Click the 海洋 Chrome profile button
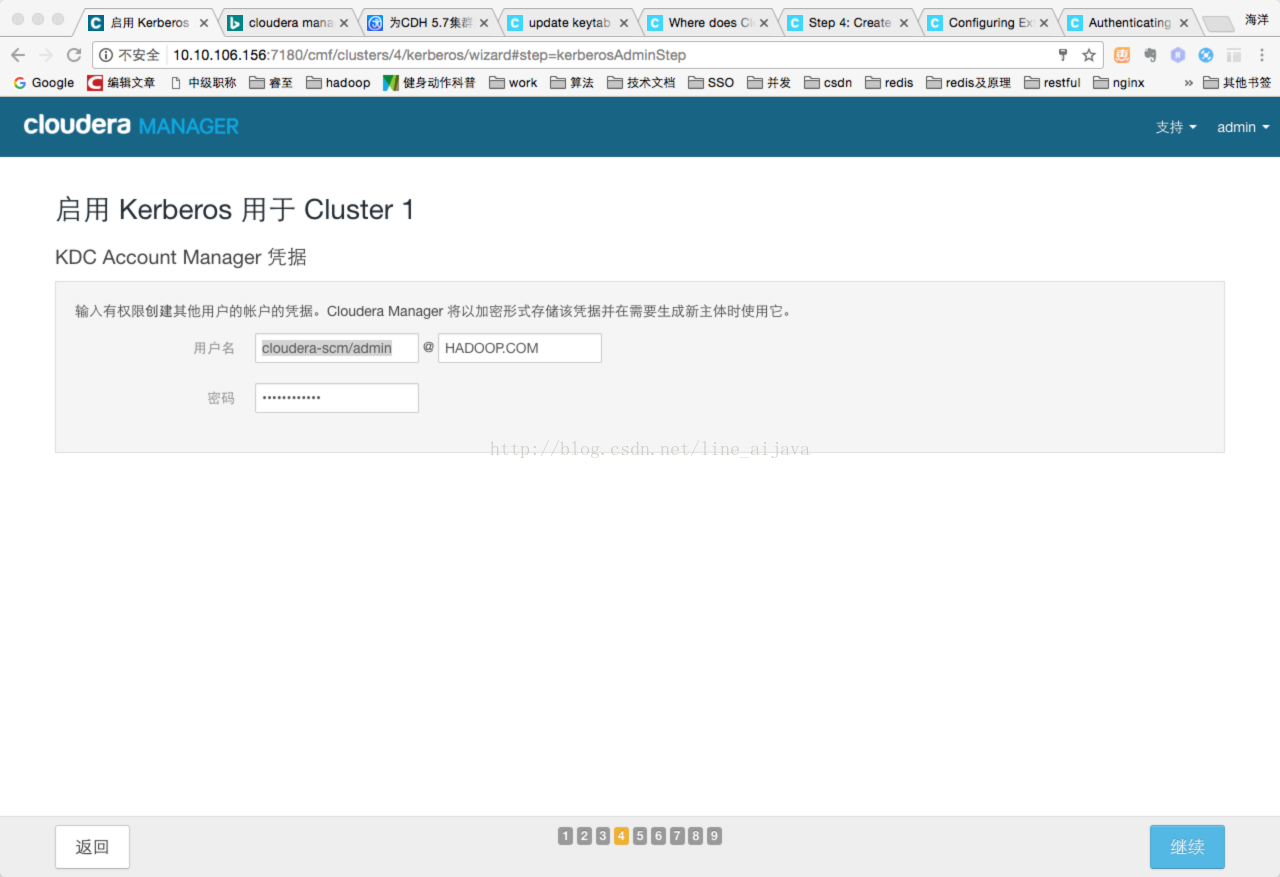This screenshot has height=877, width=1280. [x=1257, y=19]
